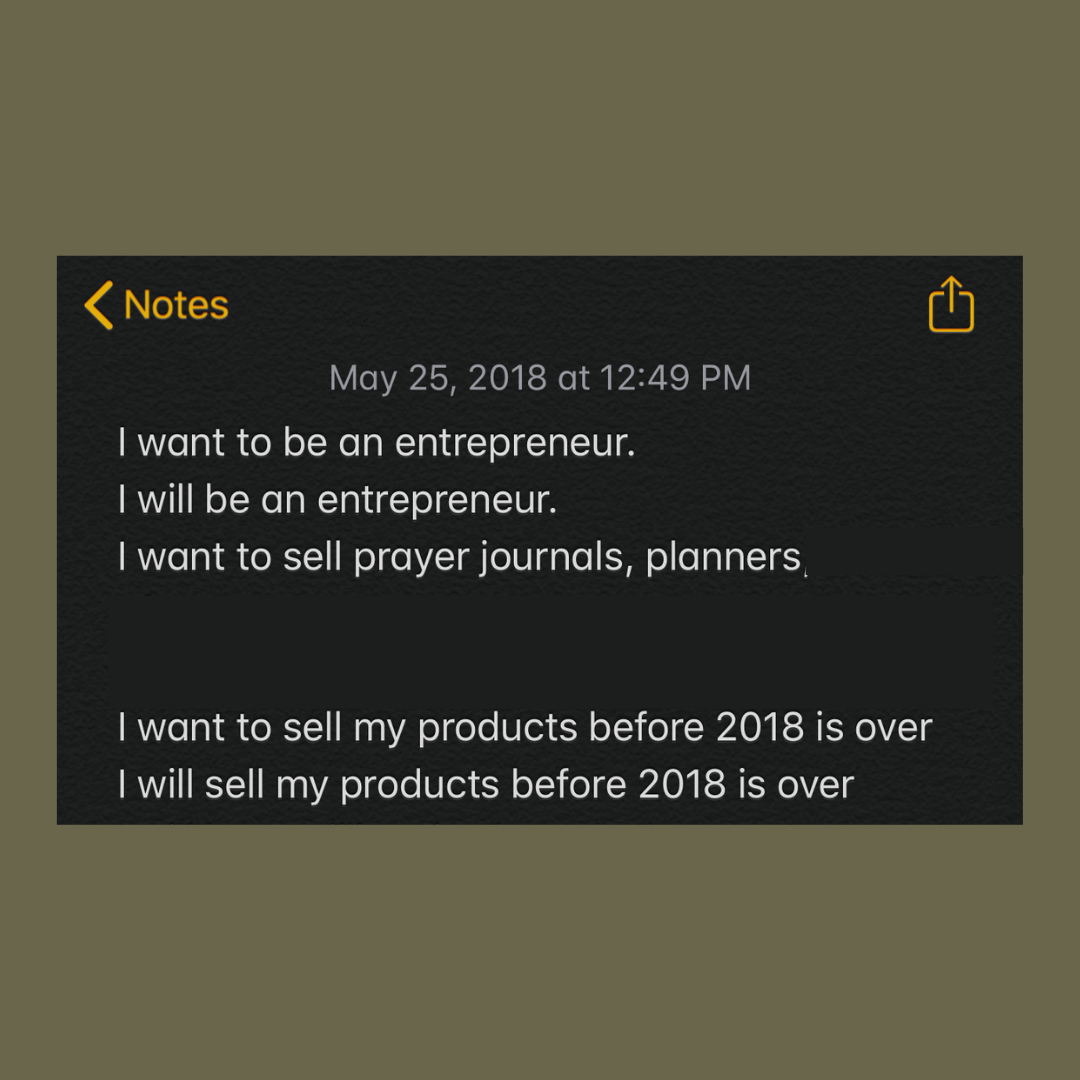Place cursor in "I want to be an entrepreneur."

[376, 443]
